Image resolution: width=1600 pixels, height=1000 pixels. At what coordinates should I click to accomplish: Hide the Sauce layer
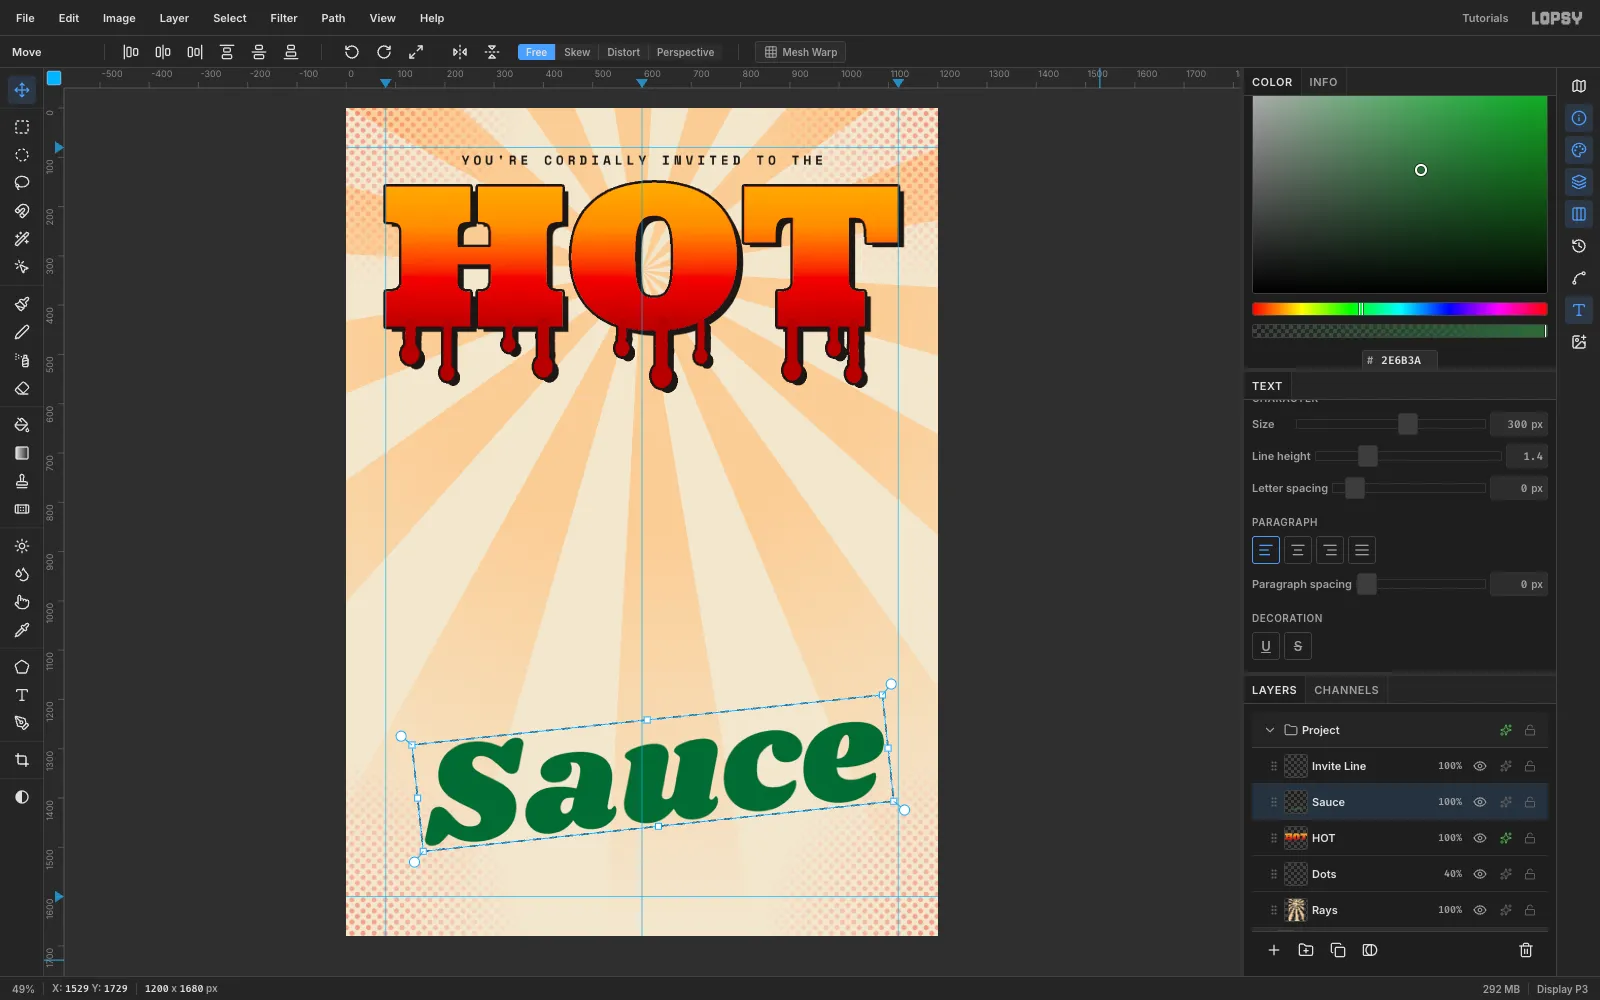1480,802
